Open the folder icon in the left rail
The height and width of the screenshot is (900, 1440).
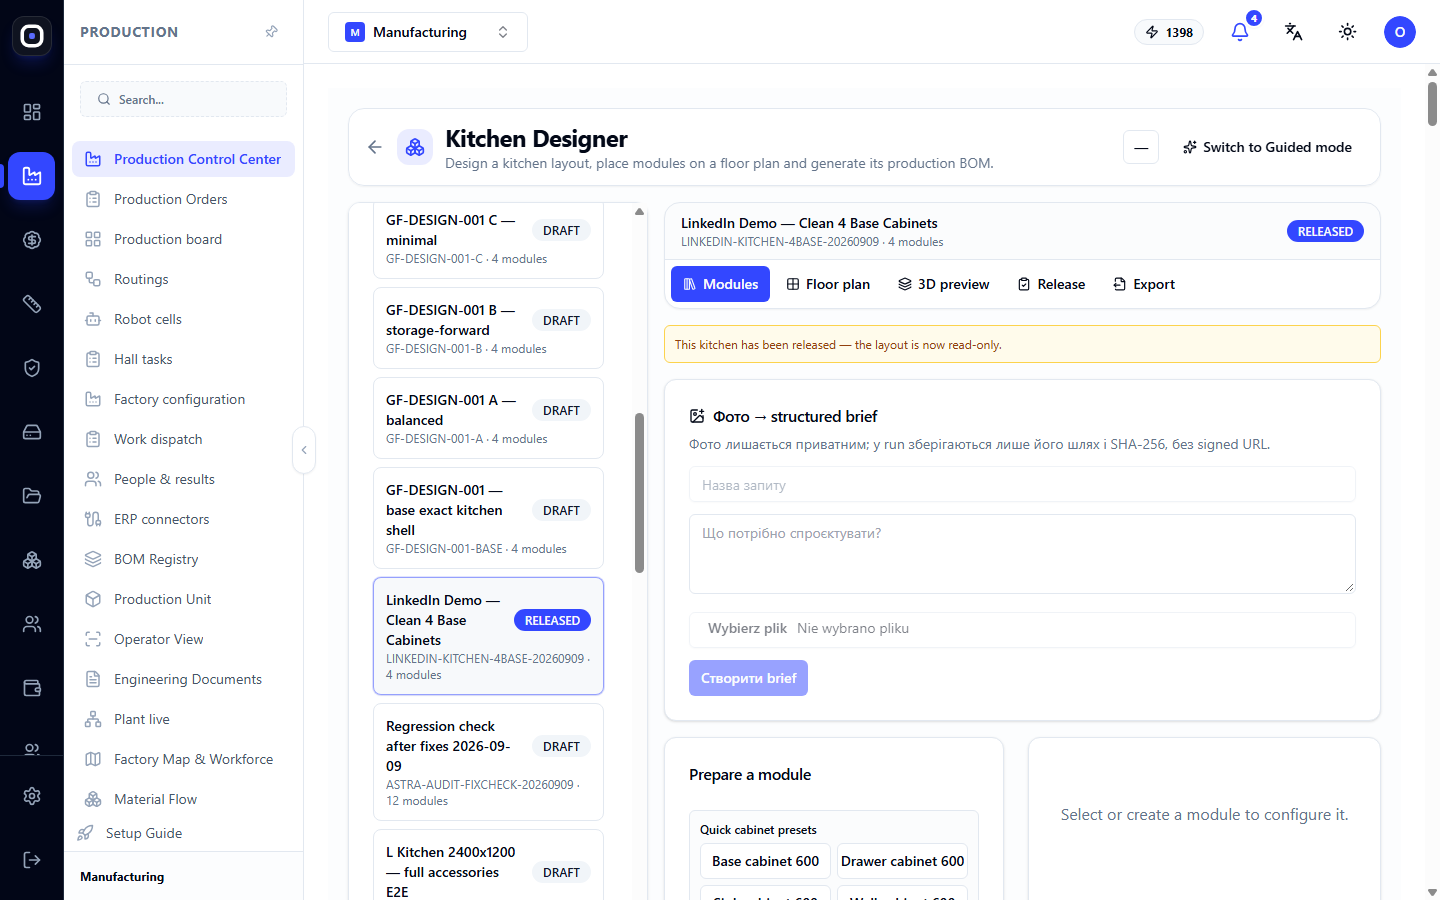click(32, 496)
